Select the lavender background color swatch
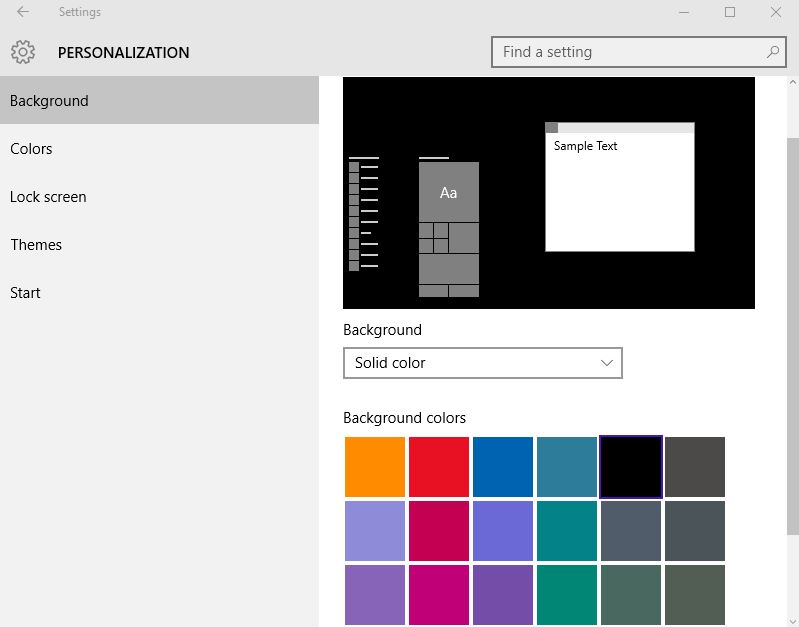The width and height of the screenshot is (799, 627). tap(375, 531)
